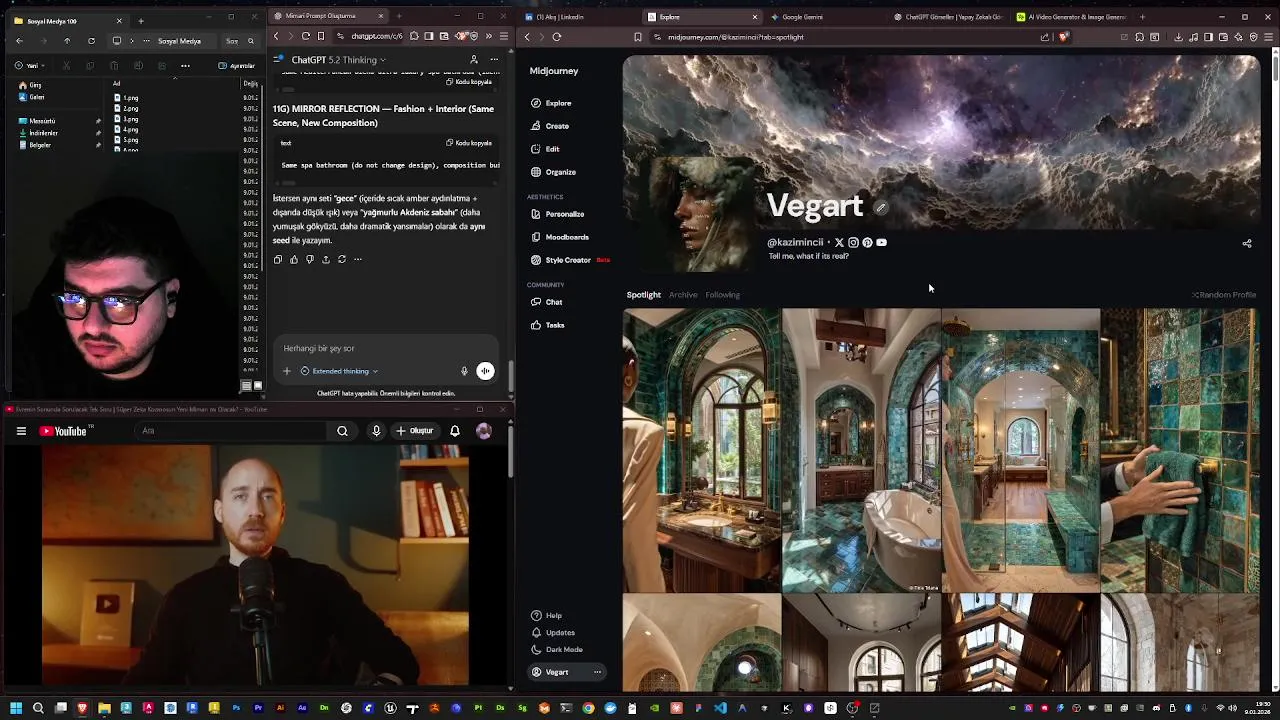The height and width of the screenshot is (720, 1280).
Task: Regenerate the ChatGPT response
Action: click(x=342, y=259)
